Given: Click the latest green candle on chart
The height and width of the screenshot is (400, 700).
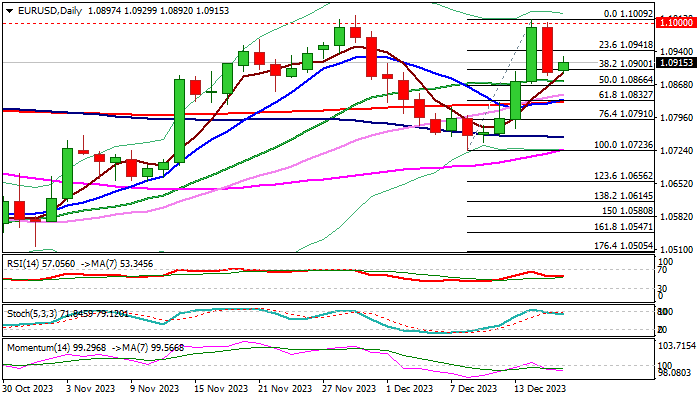Looking at the screenshot, I should point(563,65).
